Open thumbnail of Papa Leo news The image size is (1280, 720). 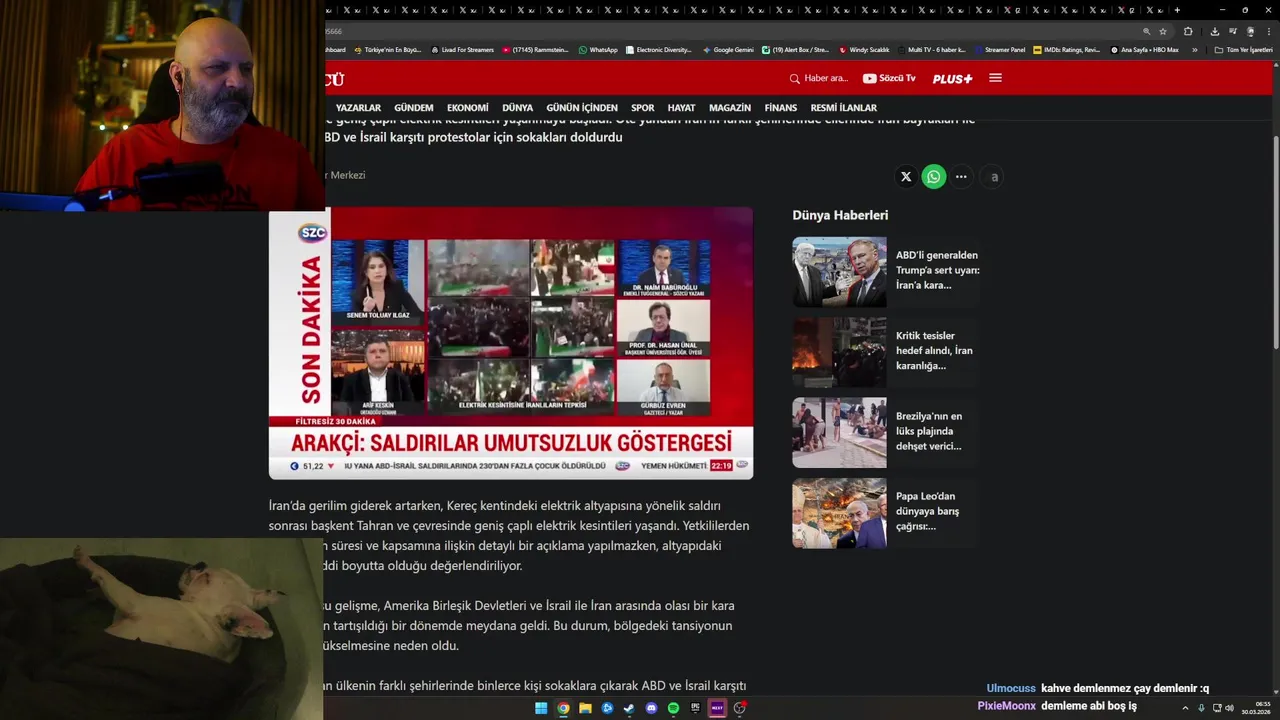click(840, 513)
